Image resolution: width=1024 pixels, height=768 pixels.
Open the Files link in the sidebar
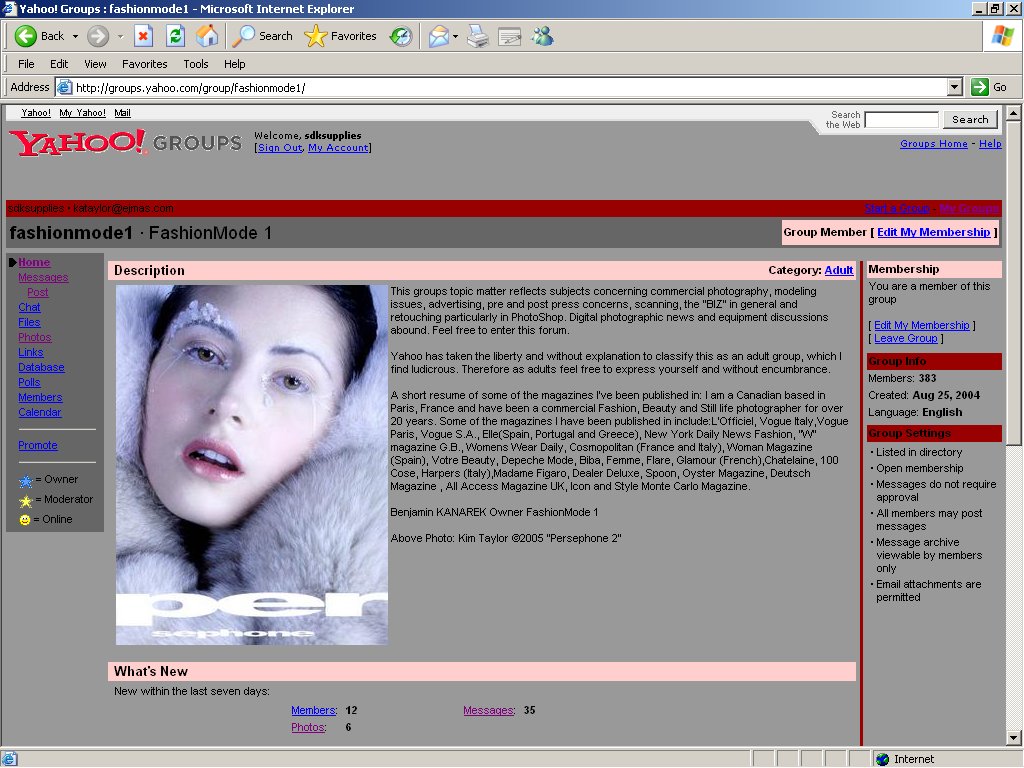tap(29, 323)
